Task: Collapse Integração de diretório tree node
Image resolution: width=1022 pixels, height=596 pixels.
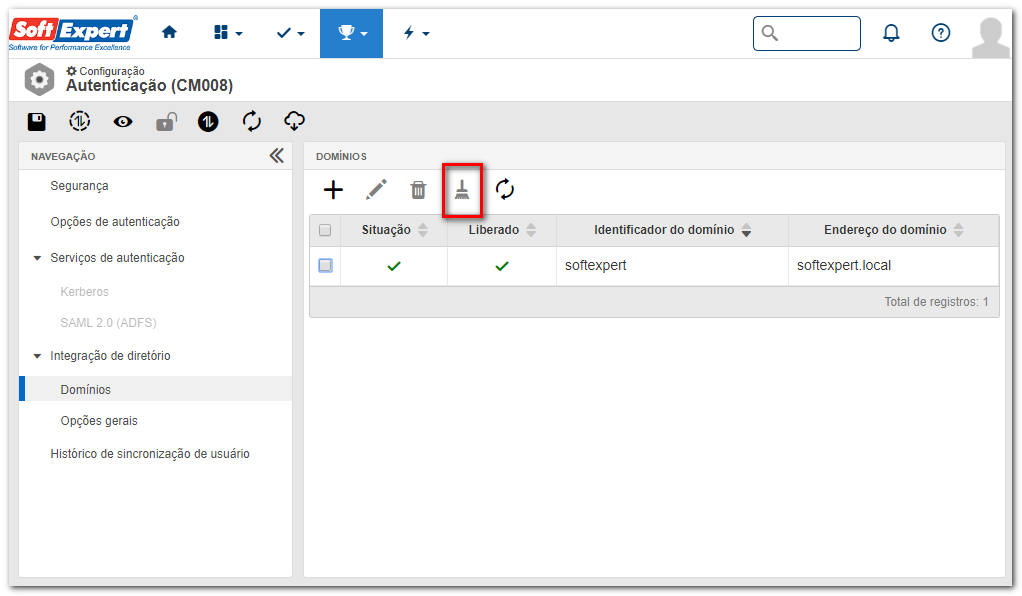Action: point(37,356)
